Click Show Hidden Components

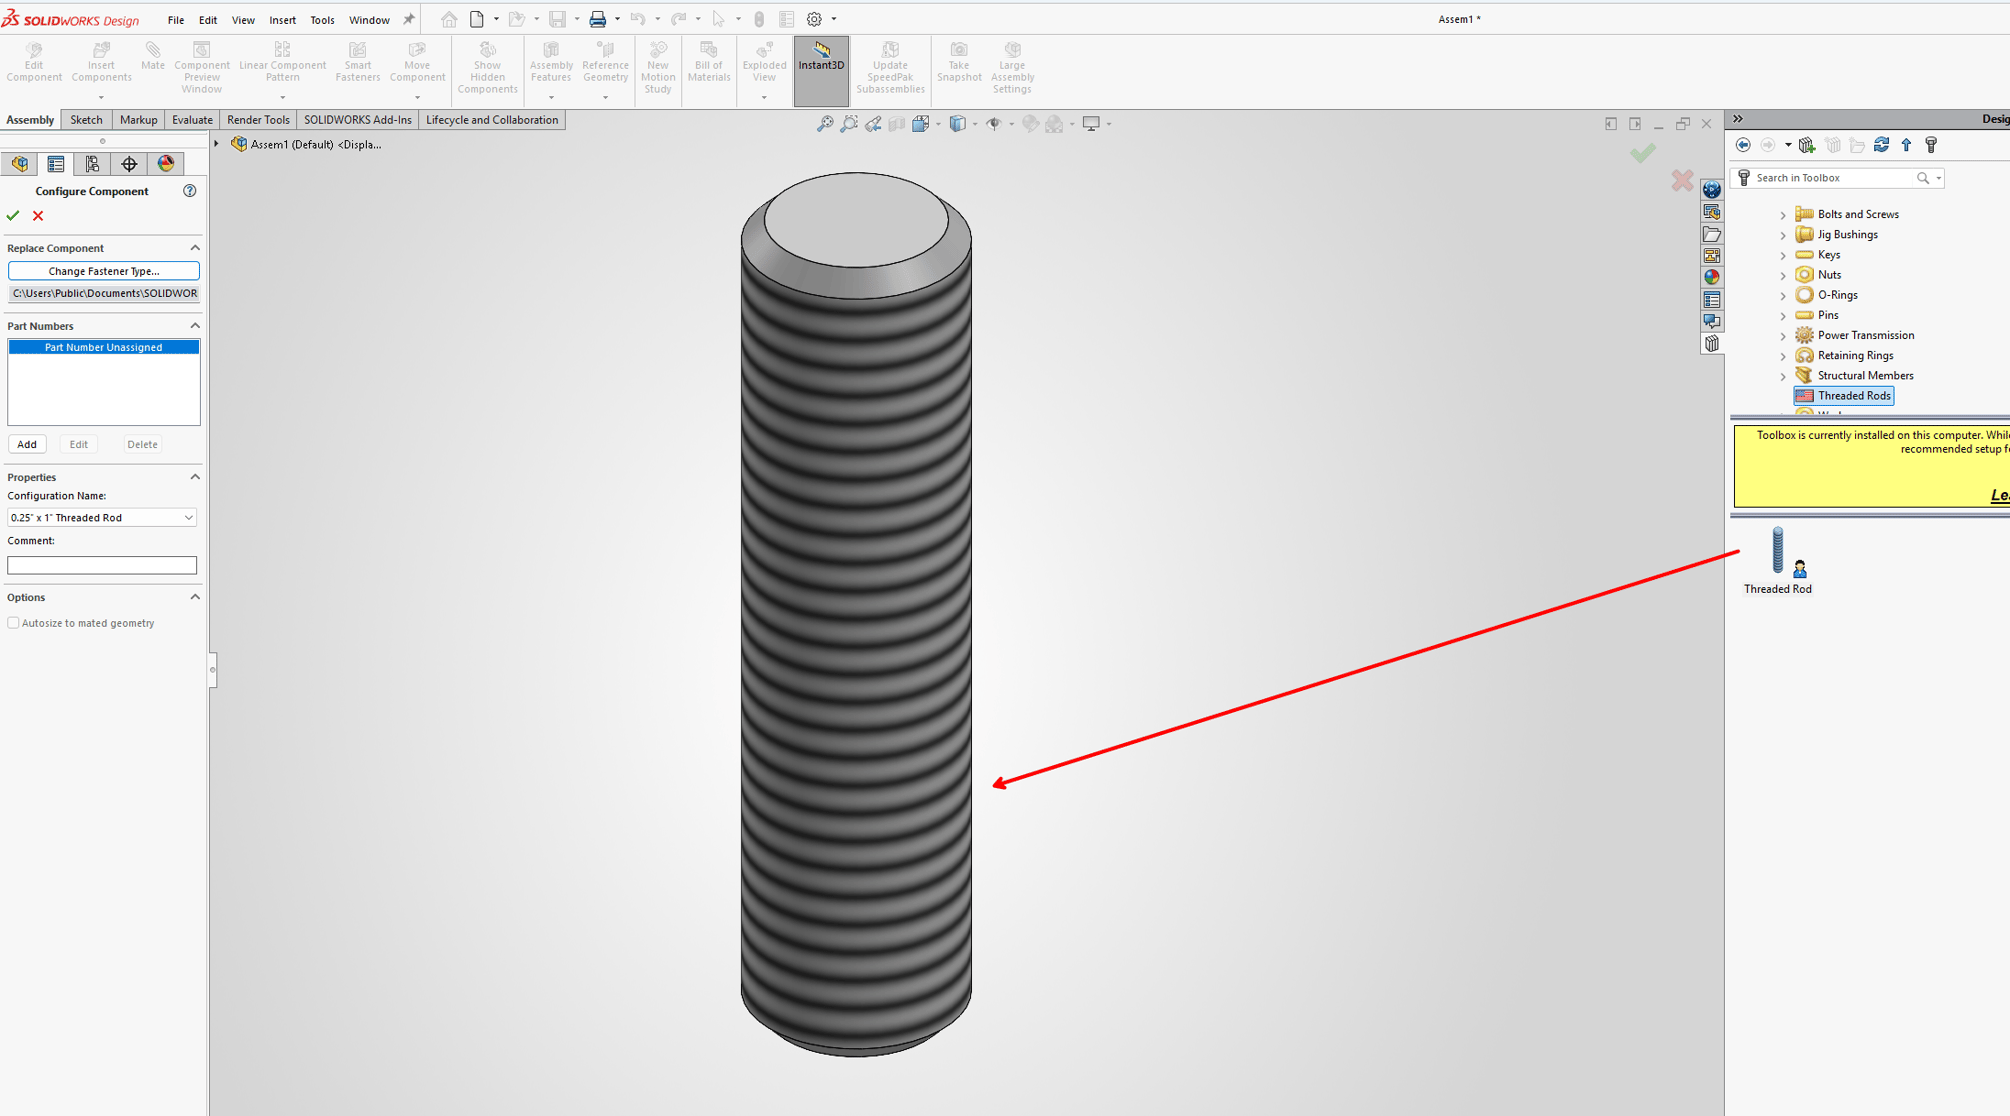tap(487, 68)
